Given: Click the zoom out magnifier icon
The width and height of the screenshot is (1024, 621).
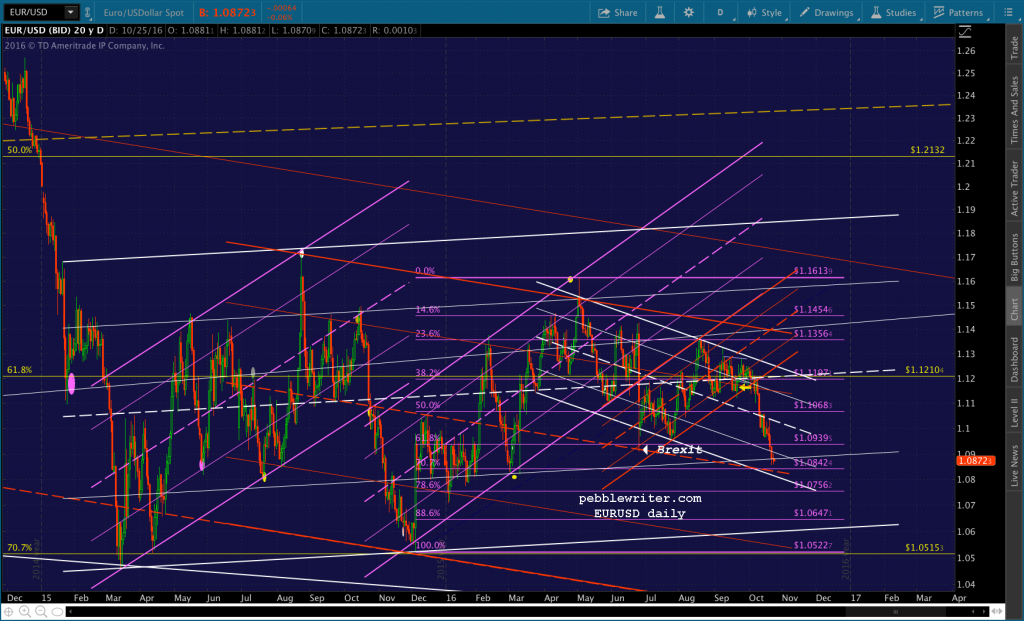Looking at the screenshot, I should (x=40, y=612).
